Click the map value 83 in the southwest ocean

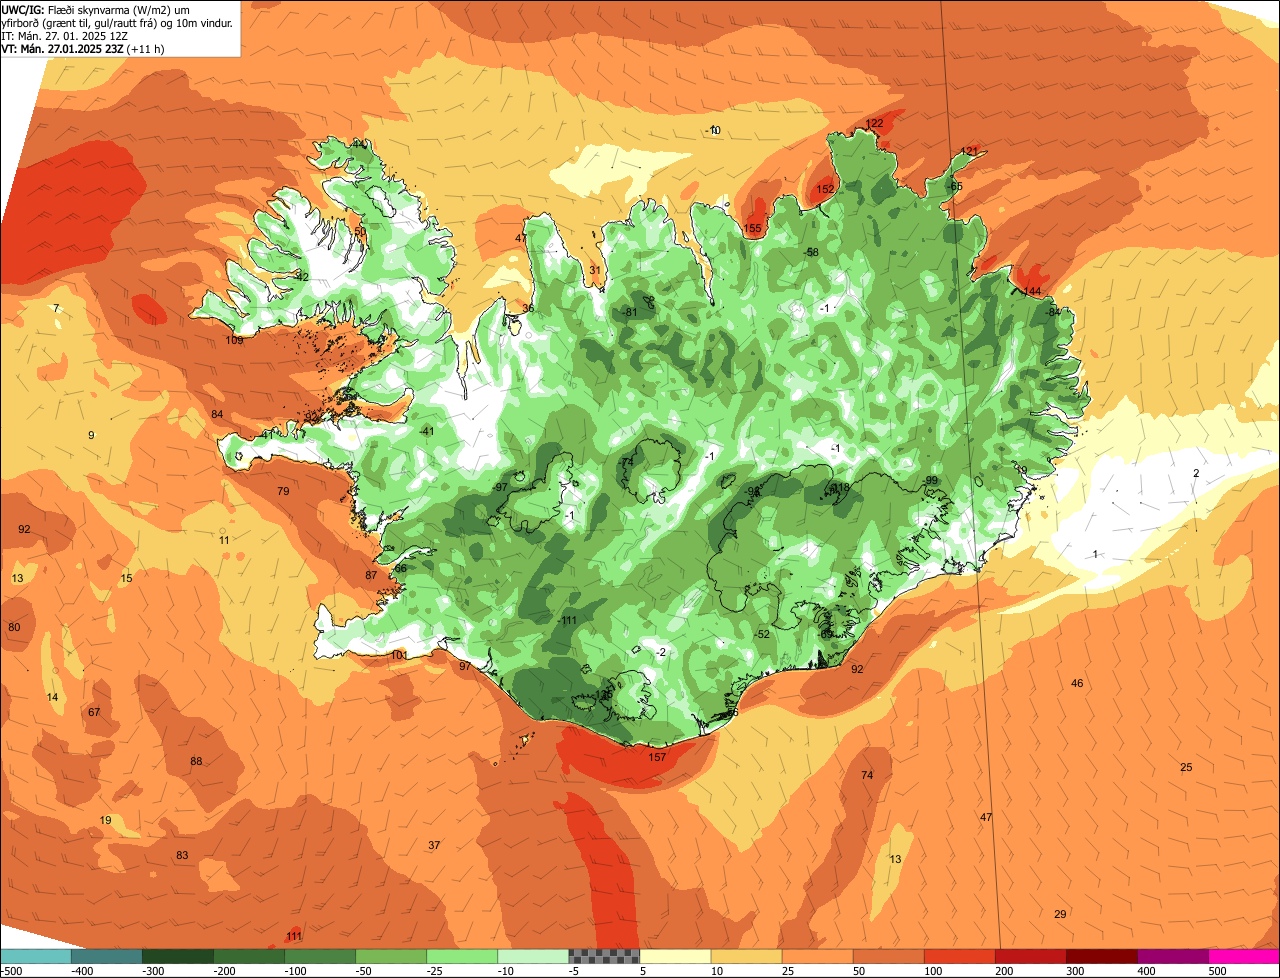coord(182,855)
